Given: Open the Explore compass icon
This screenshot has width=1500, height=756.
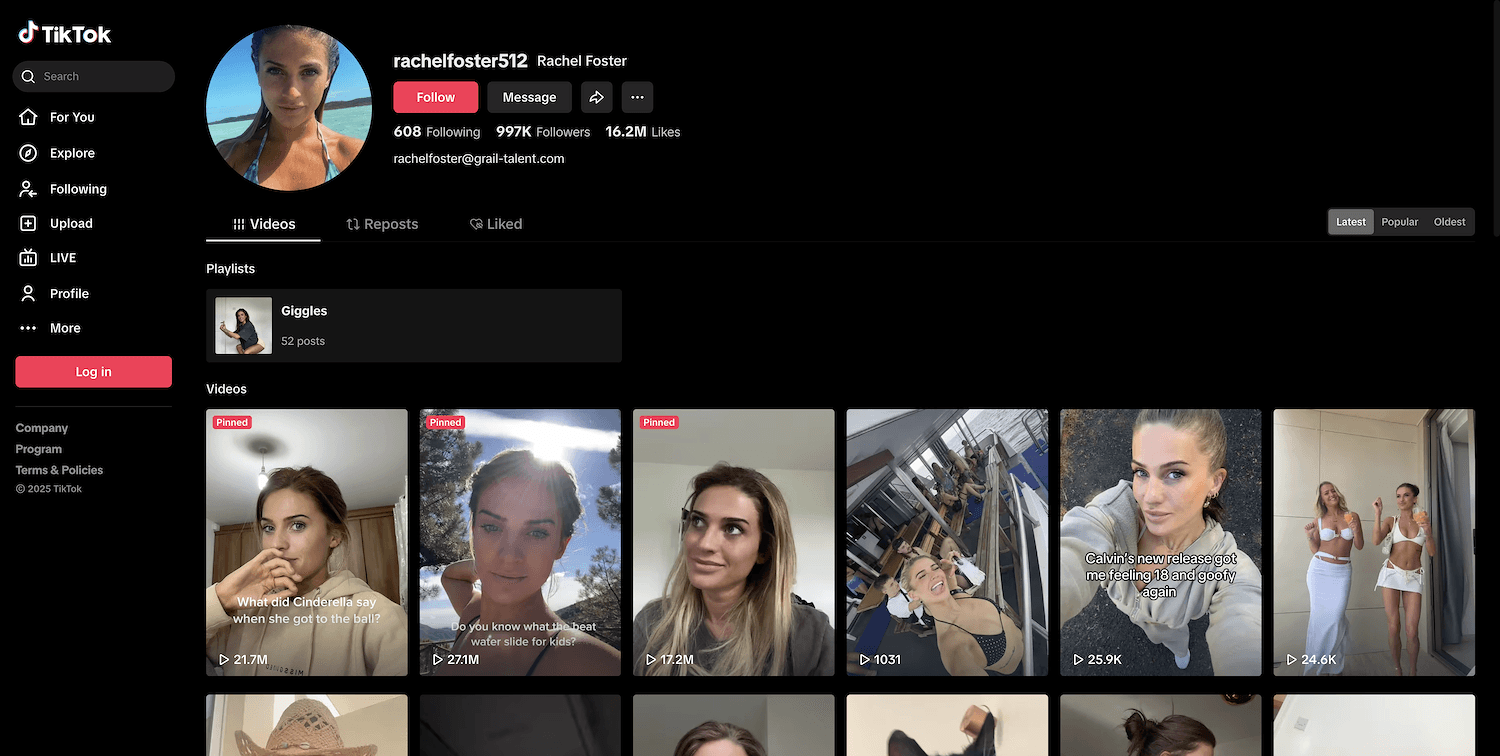Looking at the screenshot, I should pyautogui.click(x=28, y=153).
